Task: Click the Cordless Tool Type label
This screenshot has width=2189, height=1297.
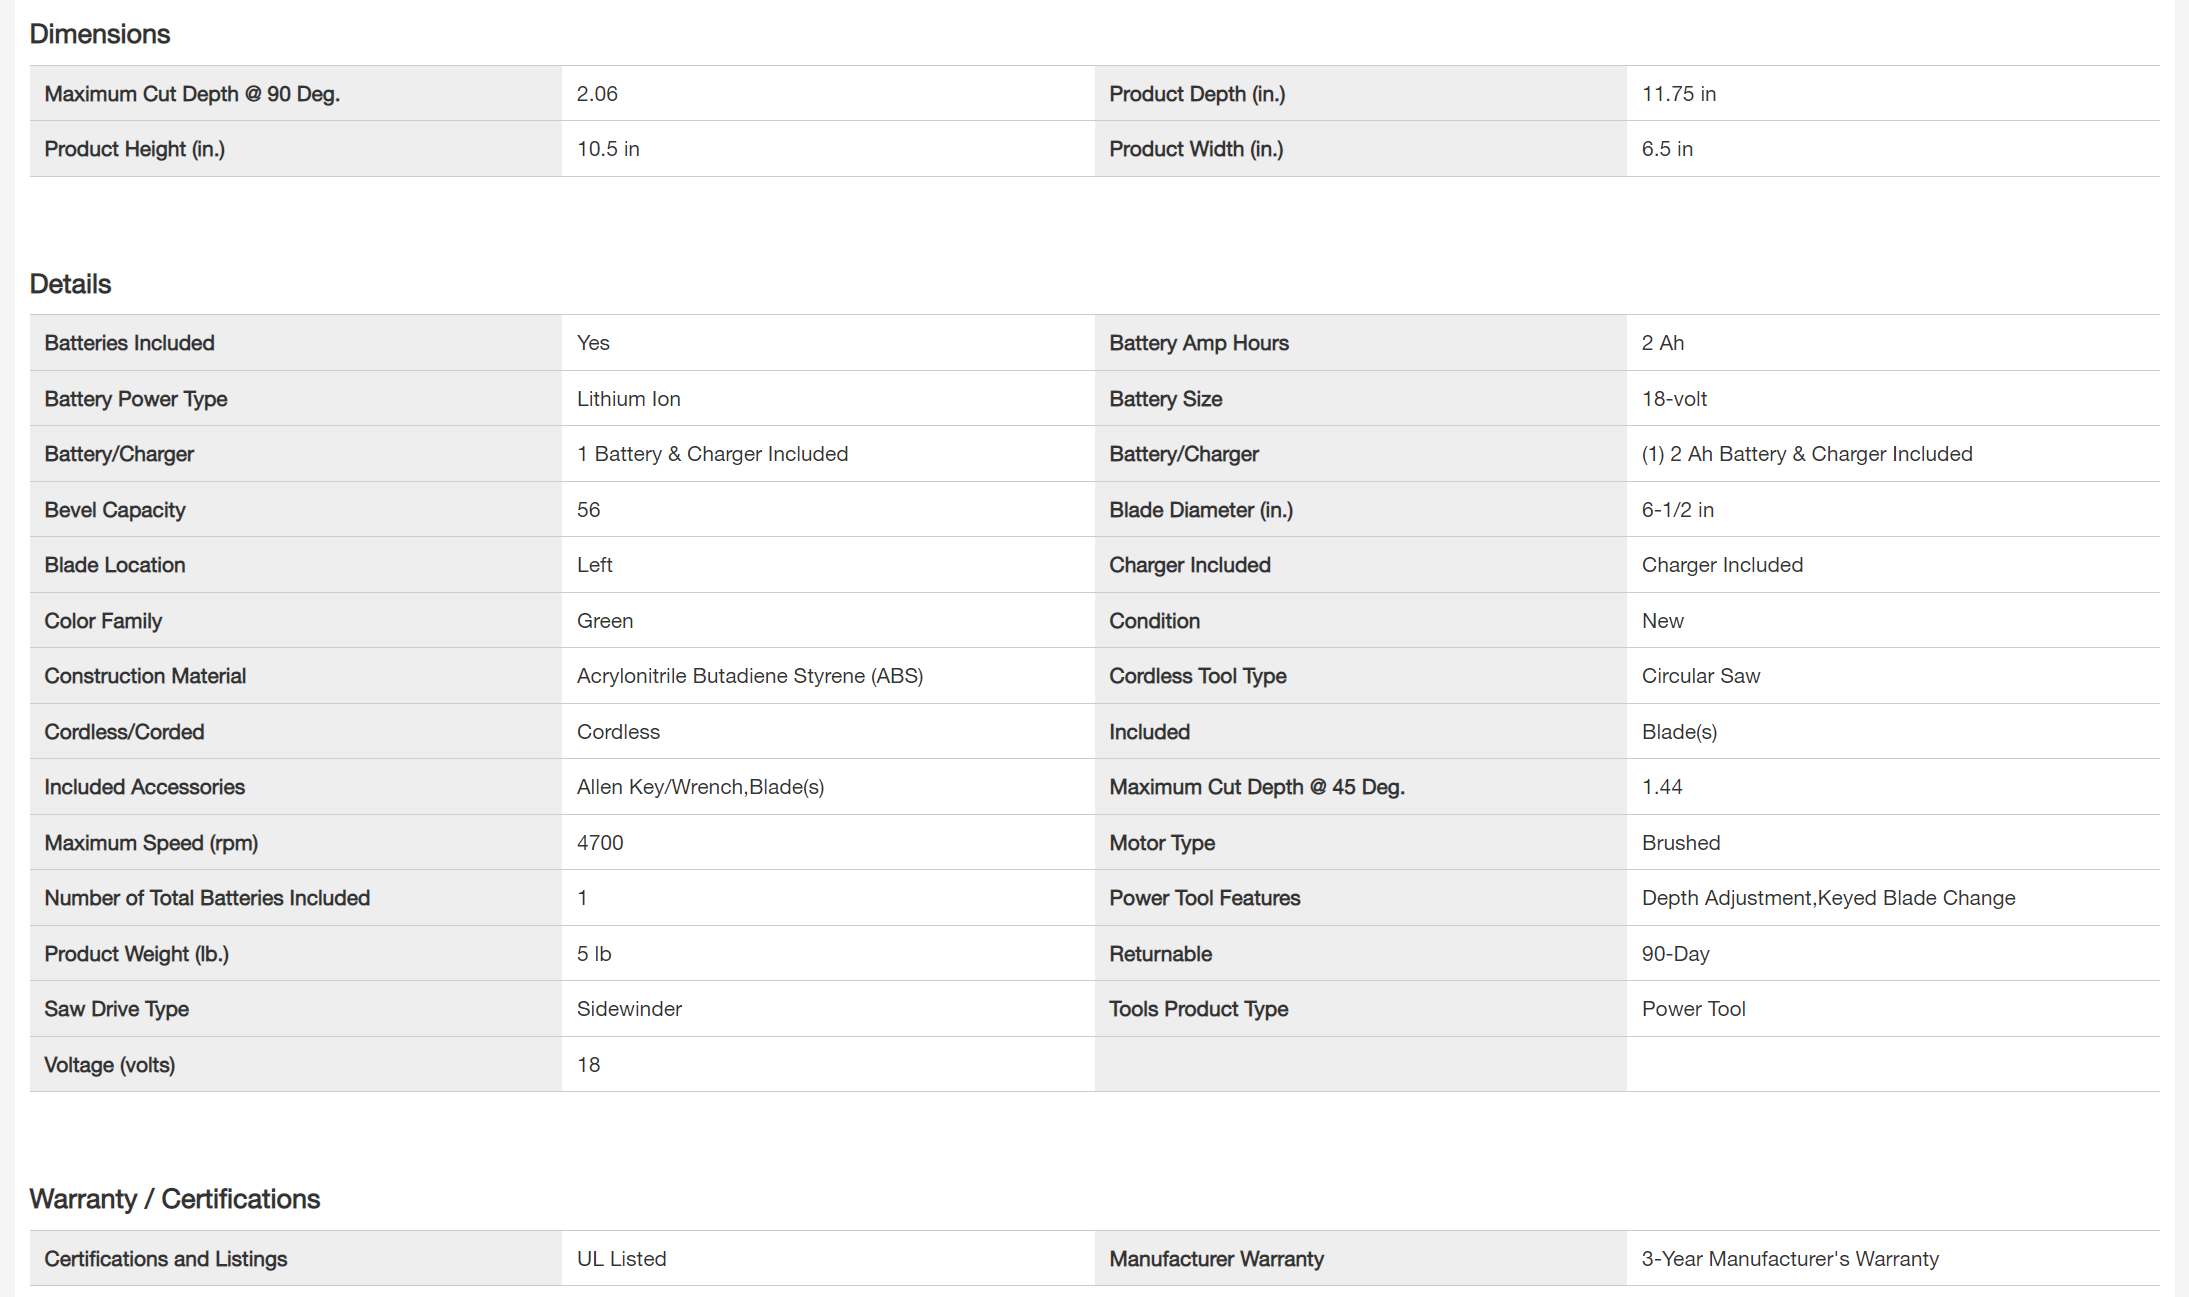Action: click(1197, 676)
